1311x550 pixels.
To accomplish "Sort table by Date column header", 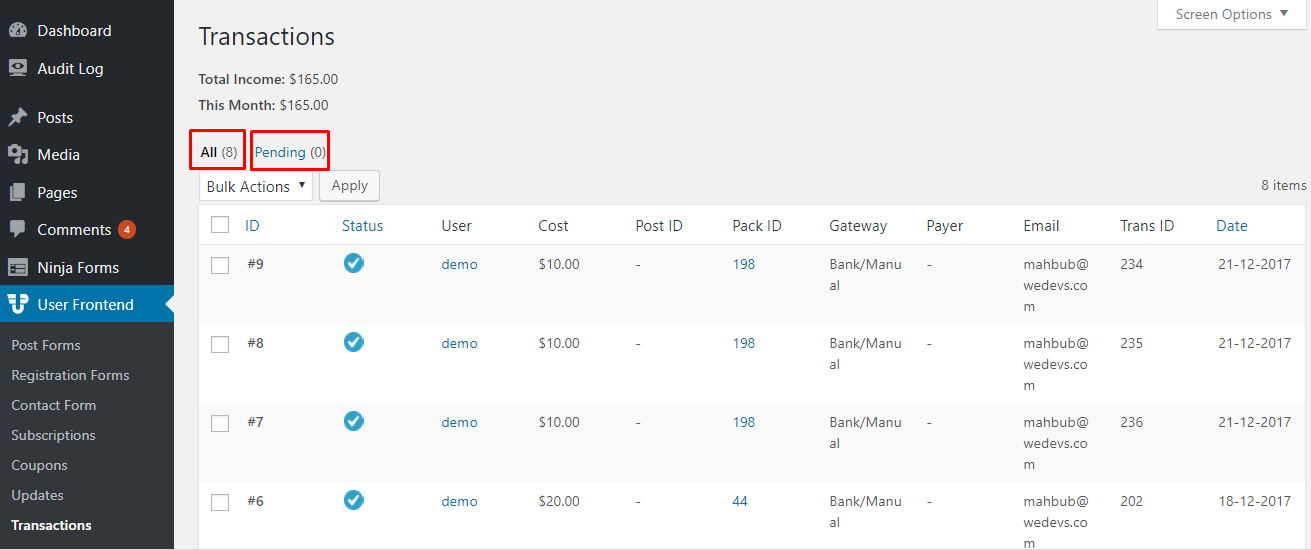I will pyautogui.click(x=1232, y=225).
